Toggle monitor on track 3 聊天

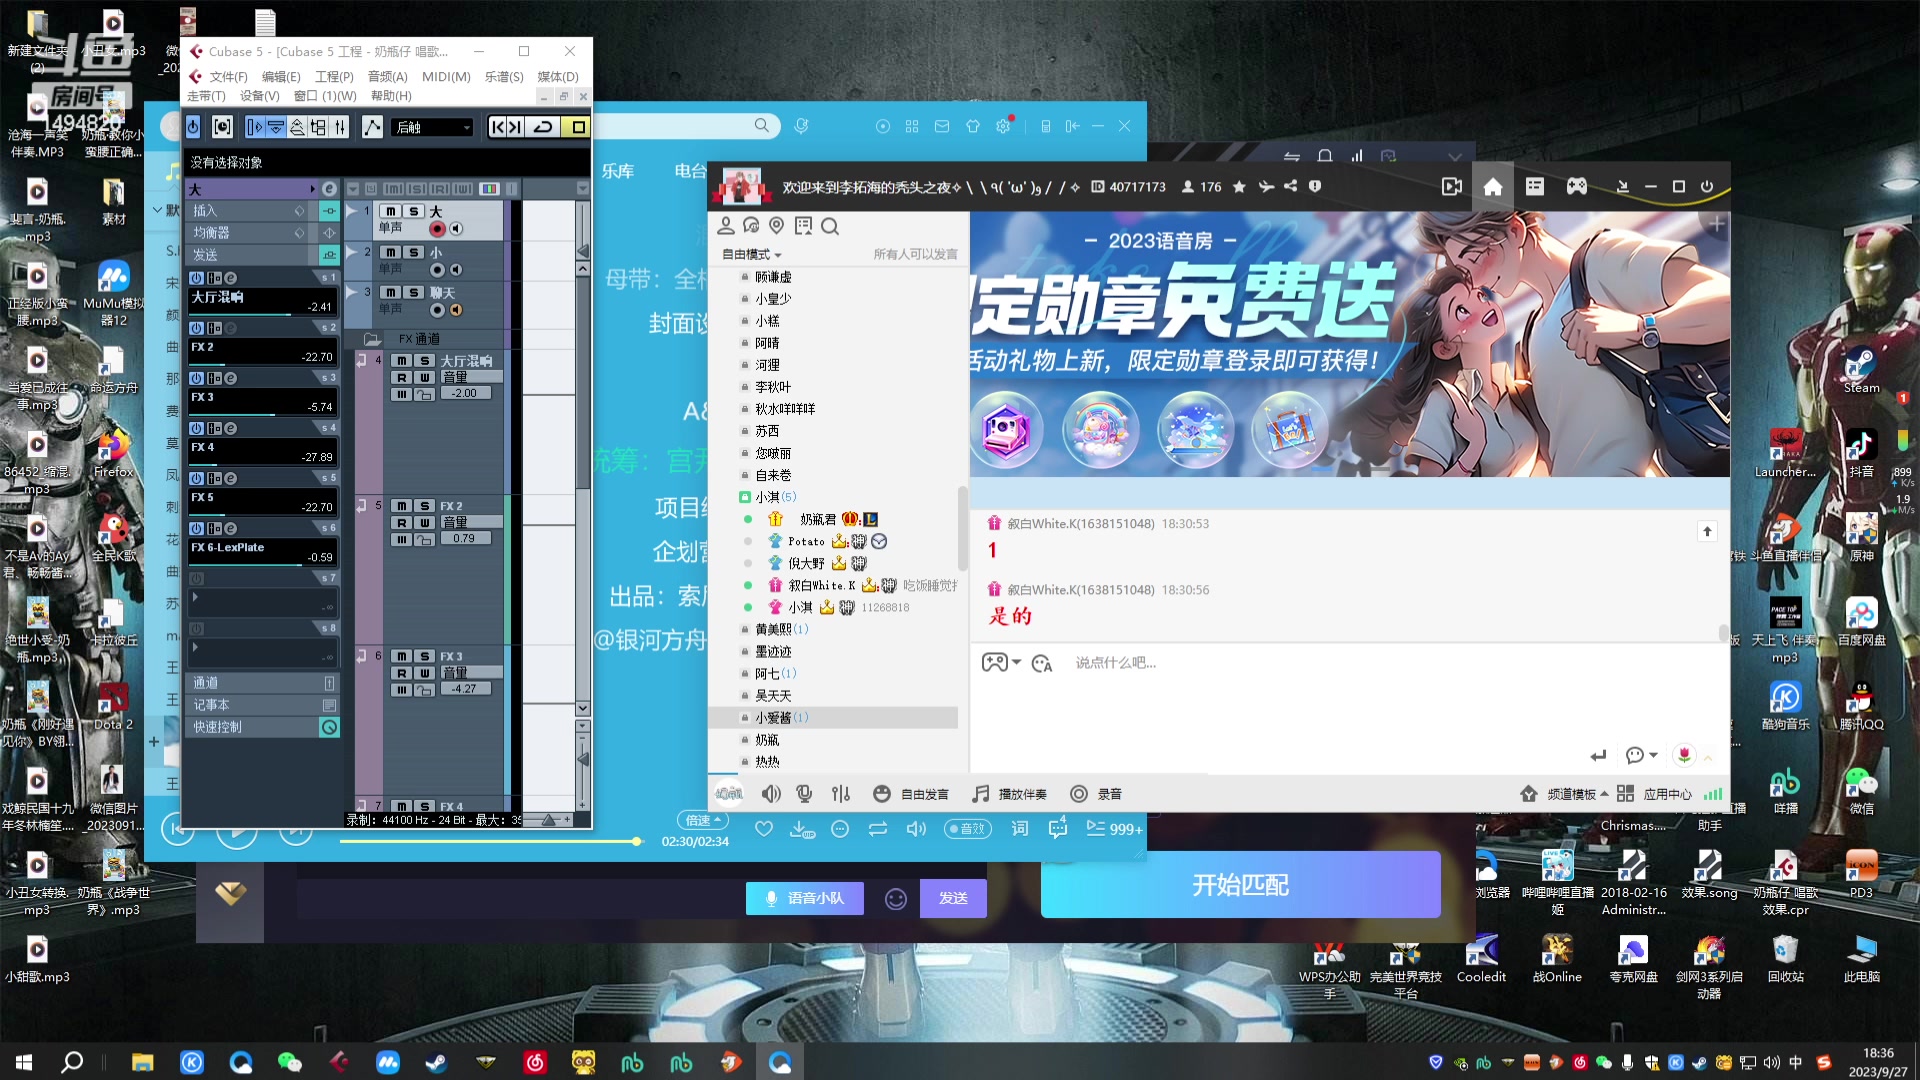(x=456, y=310)
